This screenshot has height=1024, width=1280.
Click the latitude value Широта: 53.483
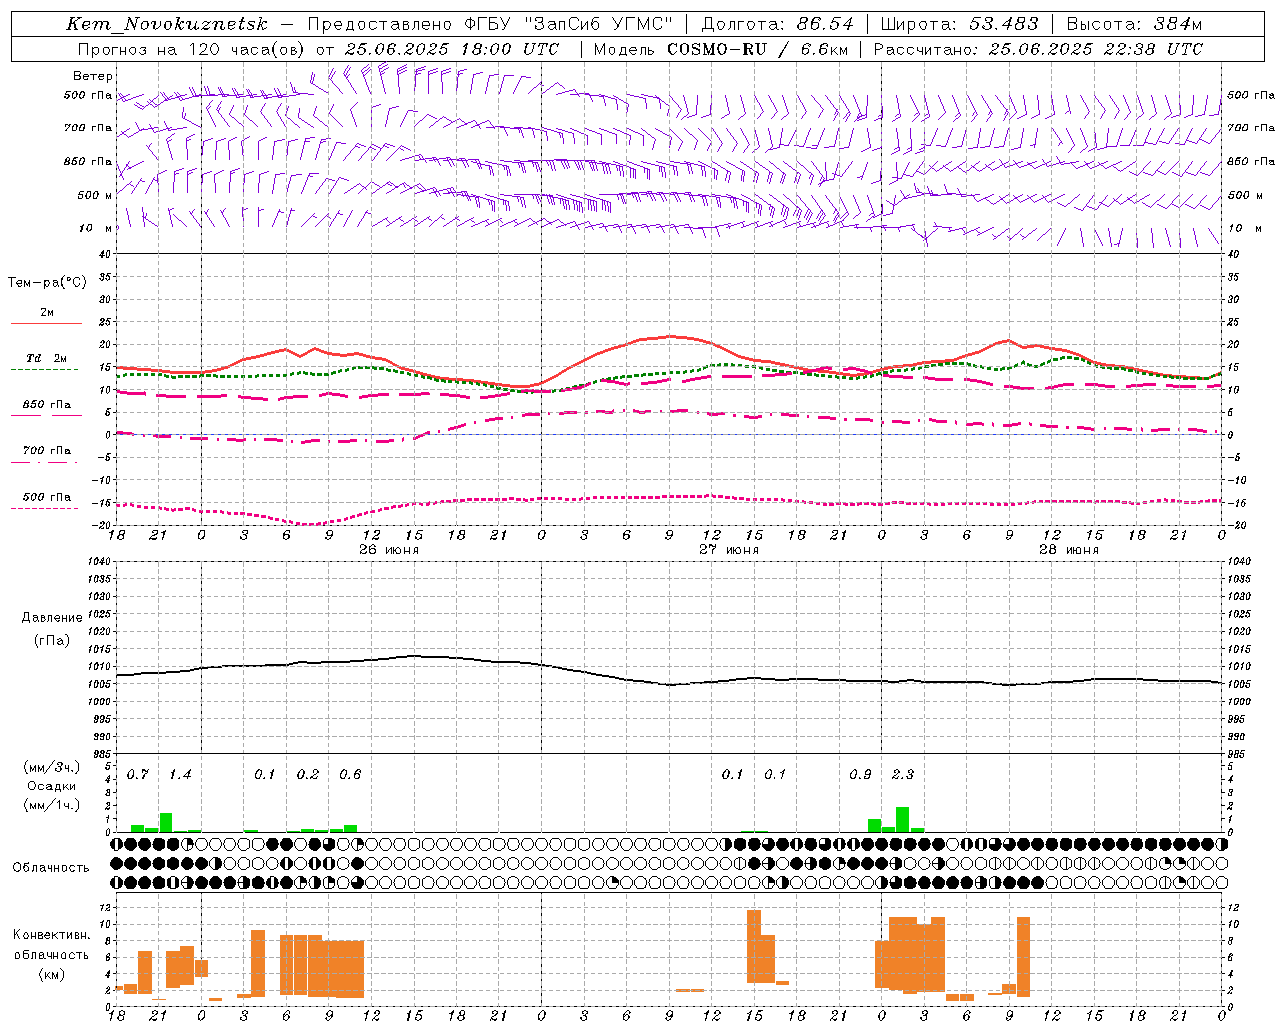[x=960, y=24]
